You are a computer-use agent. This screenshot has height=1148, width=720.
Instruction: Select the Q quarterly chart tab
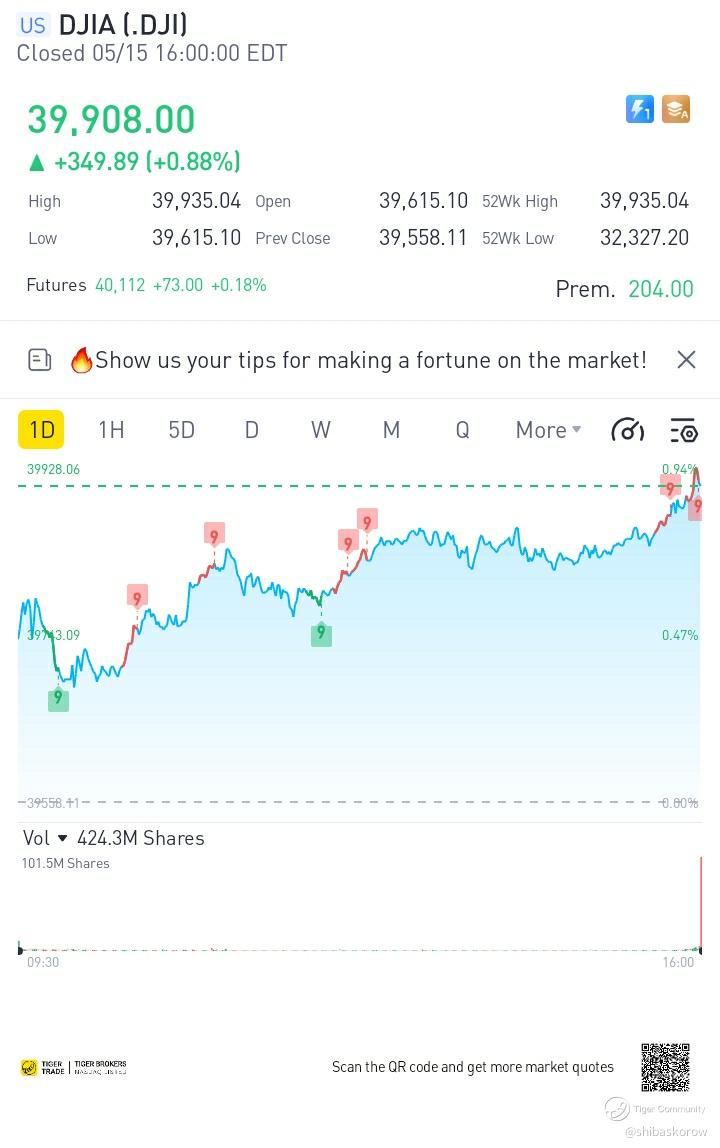(x=462, y=430)
